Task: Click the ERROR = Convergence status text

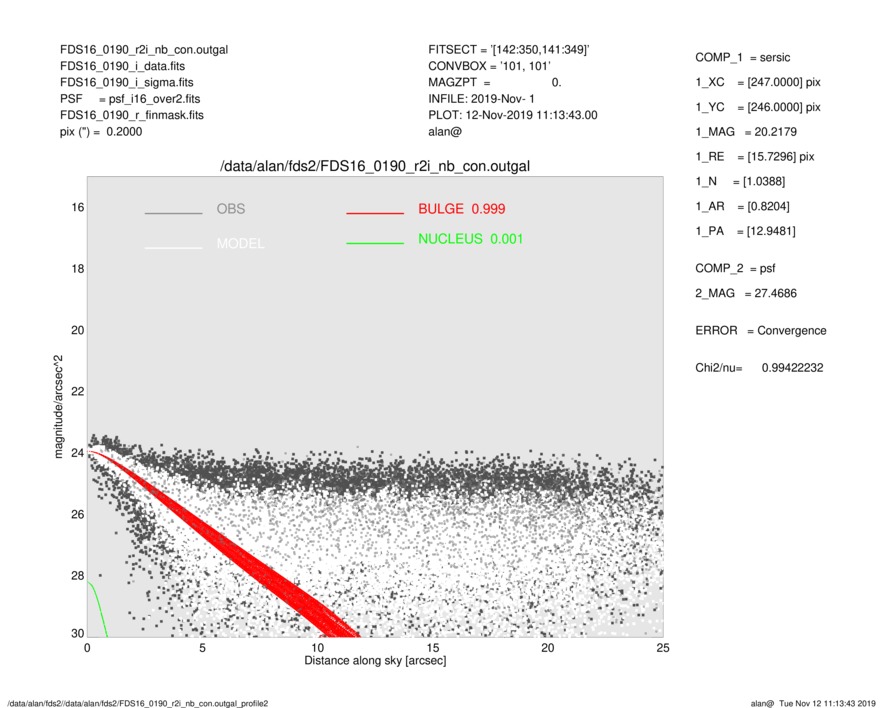Action: 760,330
